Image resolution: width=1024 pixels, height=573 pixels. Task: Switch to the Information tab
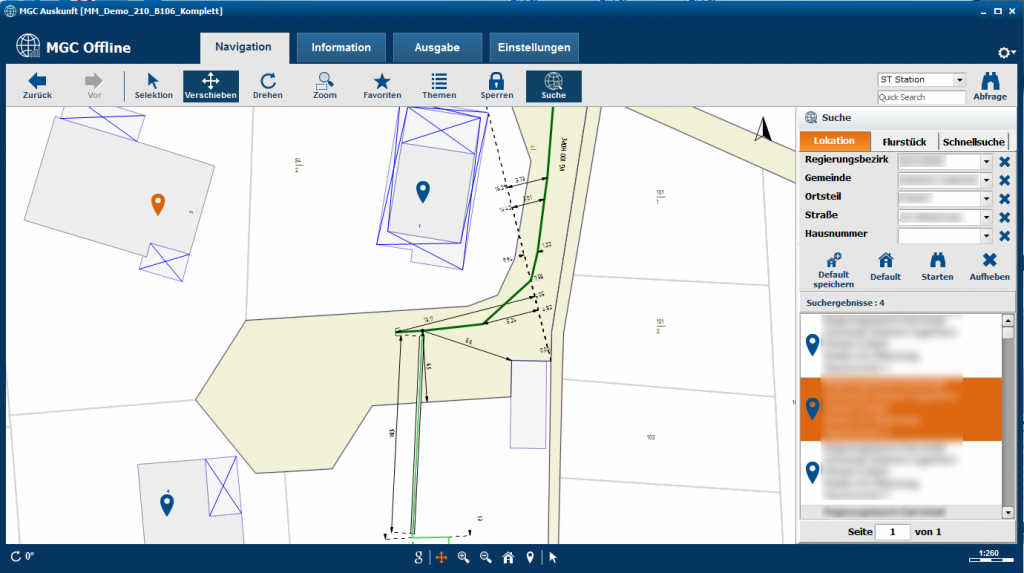pyautogui.click(x=340, y=48)
